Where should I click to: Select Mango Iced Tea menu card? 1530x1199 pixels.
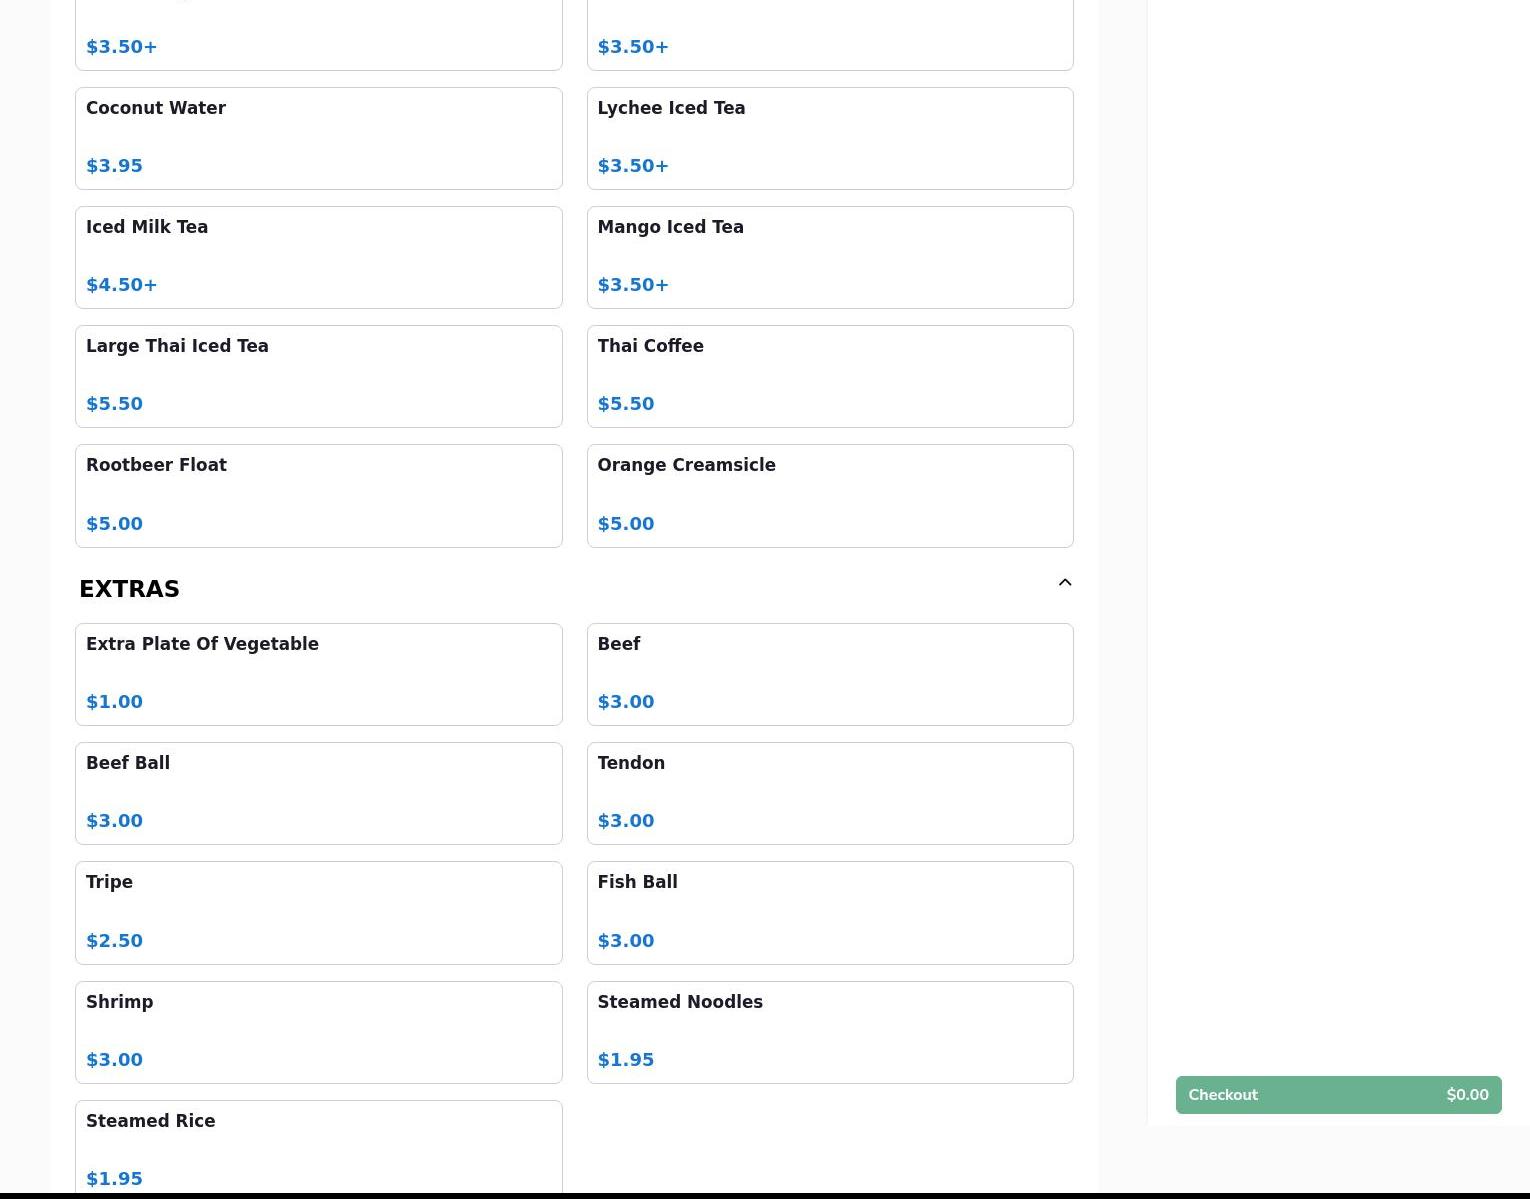coord(829,257)
